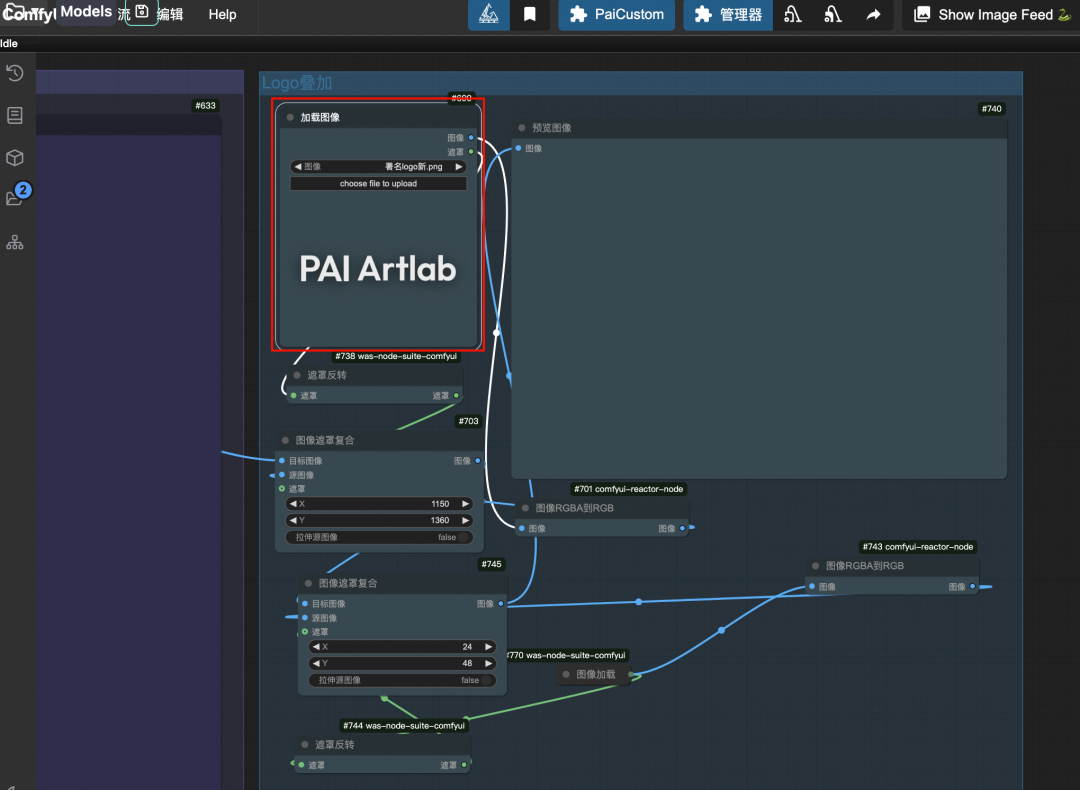Collapse the 图像RGBA到RGB node #743 title dot
Image resolution: width=1080 pixels, height=790 pixels.
816,565
